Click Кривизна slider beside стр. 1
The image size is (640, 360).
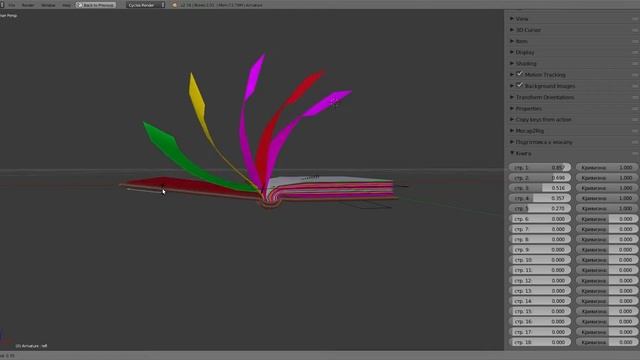607,167
